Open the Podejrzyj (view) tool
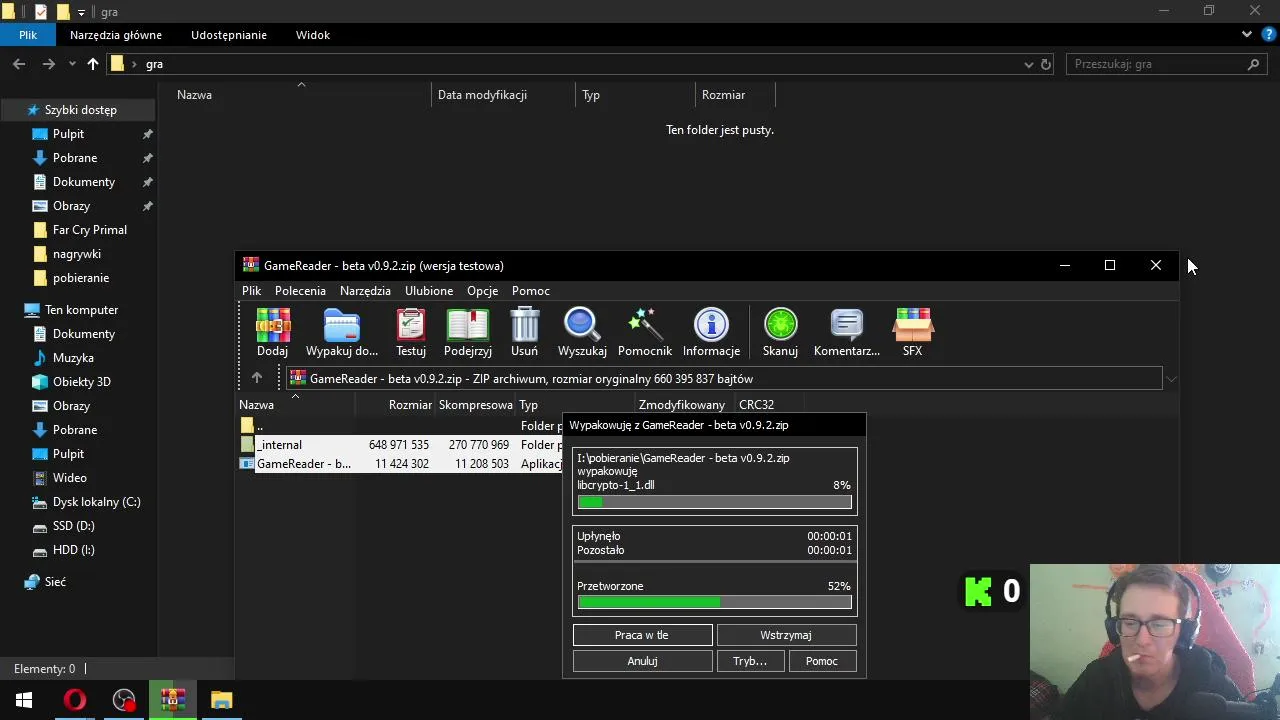 pyautogui.click(x=468, y=333)
